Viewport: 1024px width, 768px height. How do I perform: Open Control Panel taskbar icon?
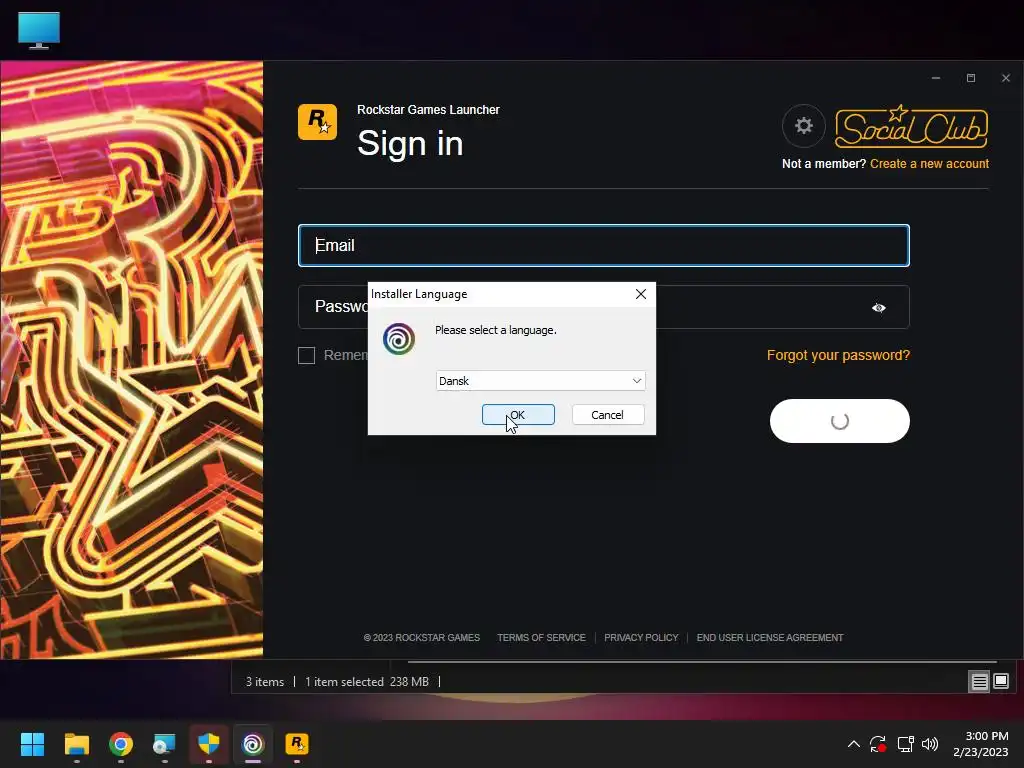[165, 744]
